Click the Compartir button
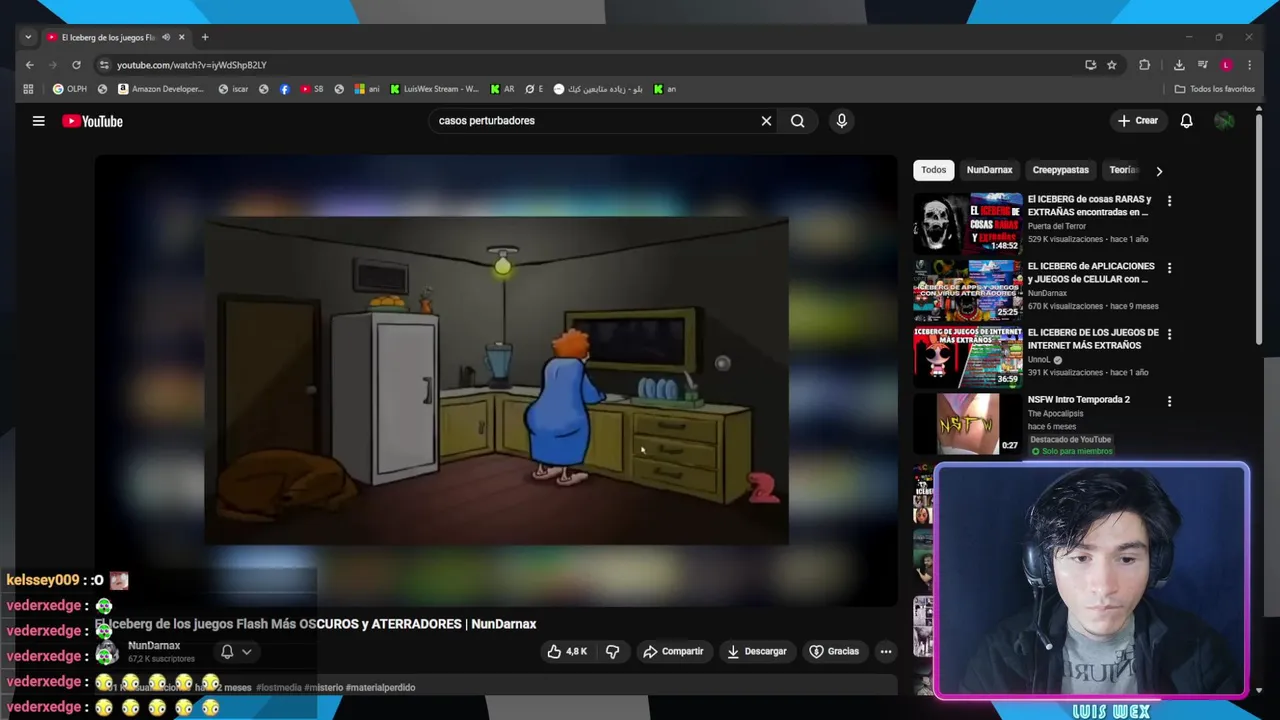Image resolution: width=1280 pixels, height=720 pixels. tap(673, 651)
